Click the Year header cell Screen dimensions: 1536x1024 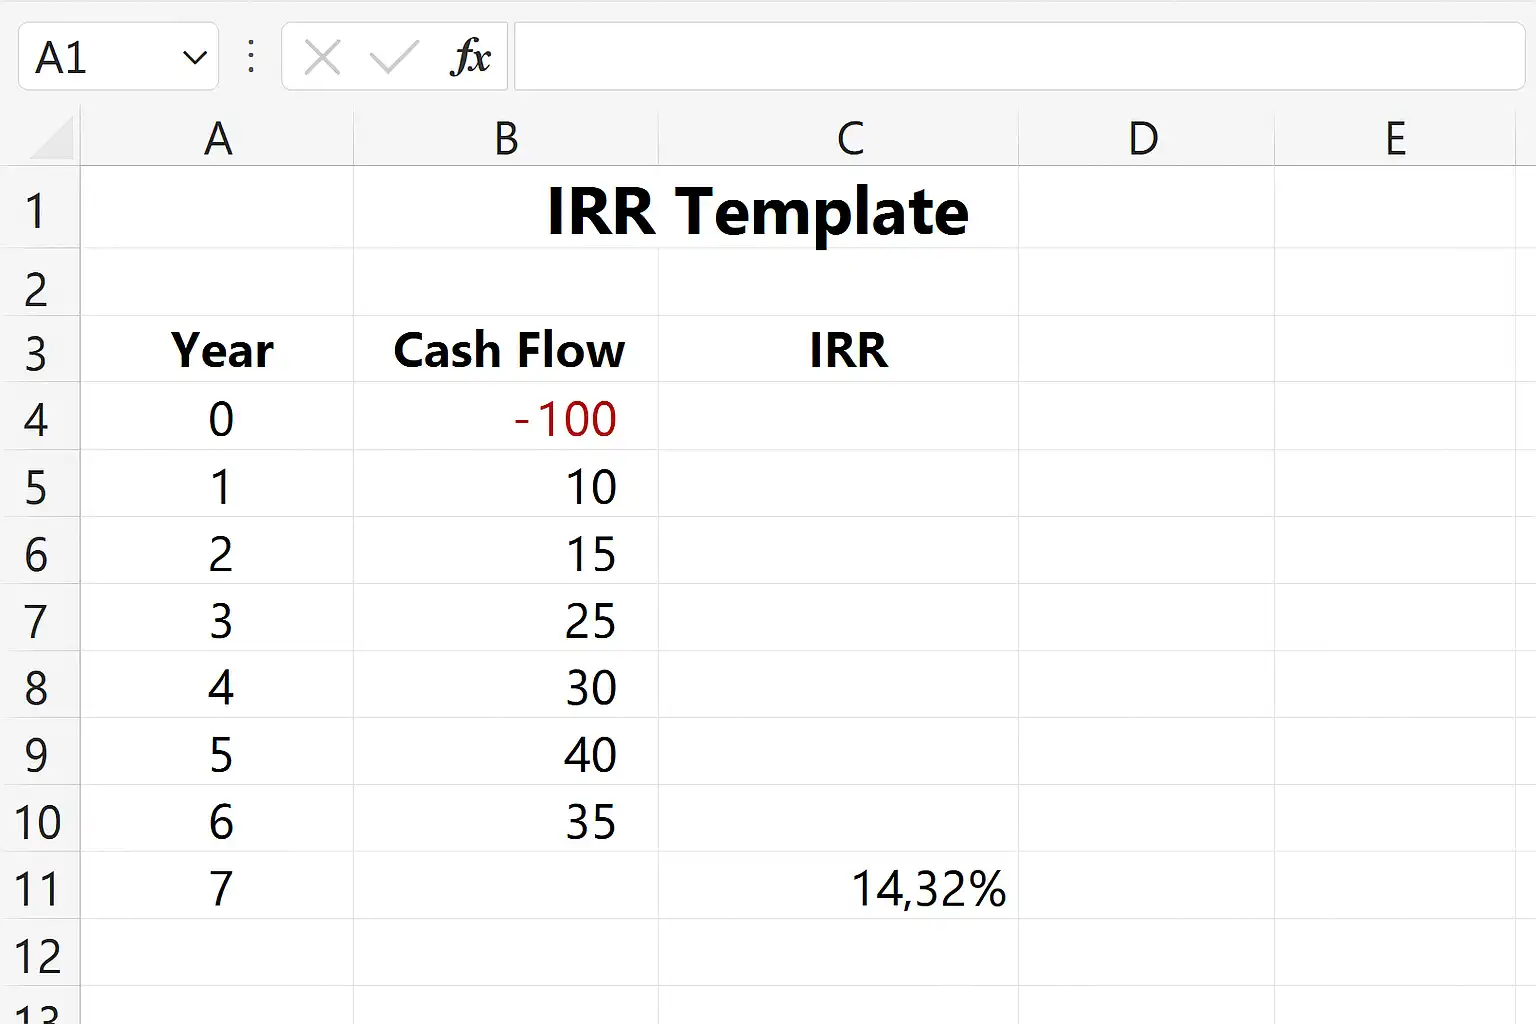[x=217, y=350]
